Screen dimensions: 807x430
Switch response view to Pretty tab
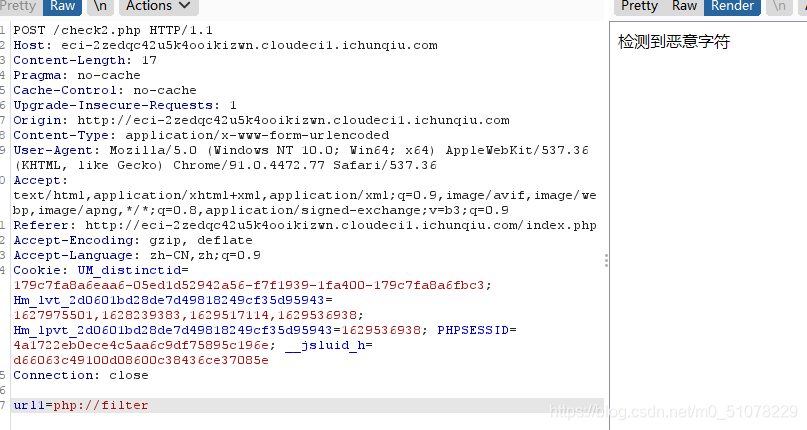pos(639,6)
